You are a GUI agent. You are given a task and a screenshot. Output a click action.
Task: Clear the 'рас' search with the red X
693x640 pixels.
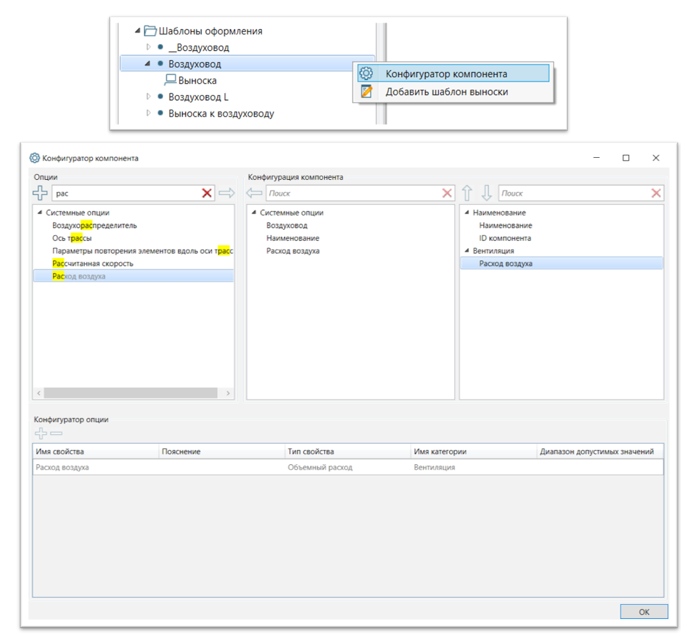pos(207,193)
